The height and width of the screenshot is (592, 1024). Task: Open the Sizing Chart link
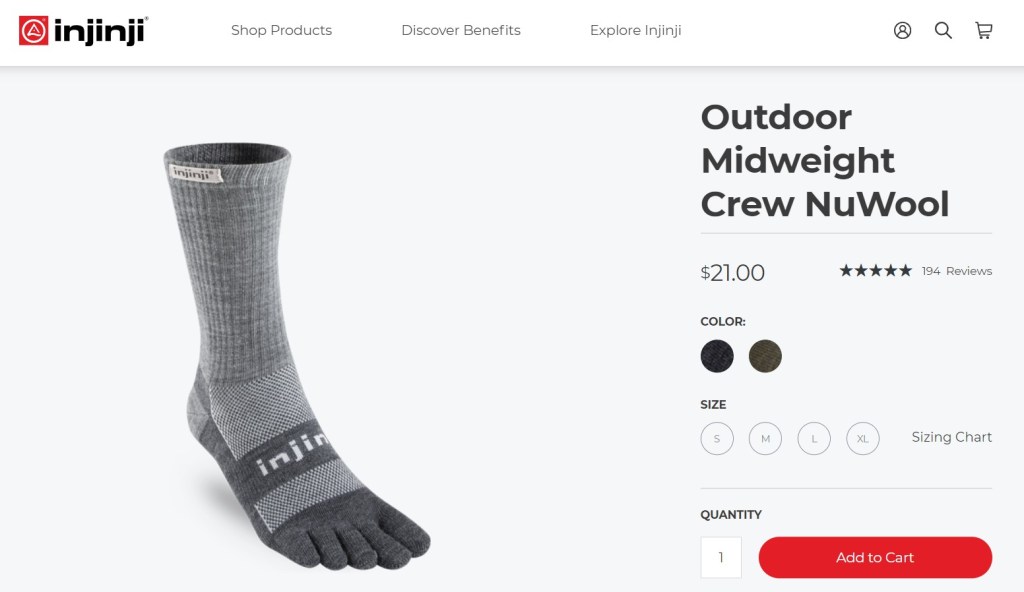click(x=952, y=437)
